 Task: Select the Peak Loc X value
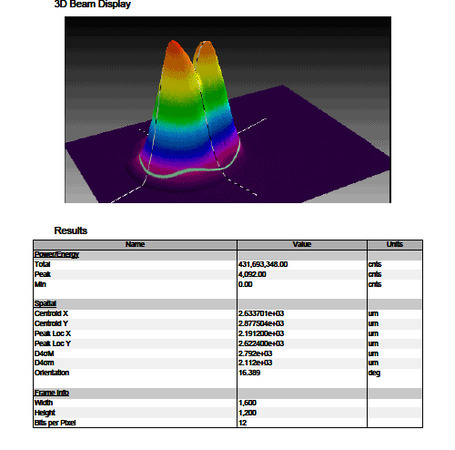(261, 334)
